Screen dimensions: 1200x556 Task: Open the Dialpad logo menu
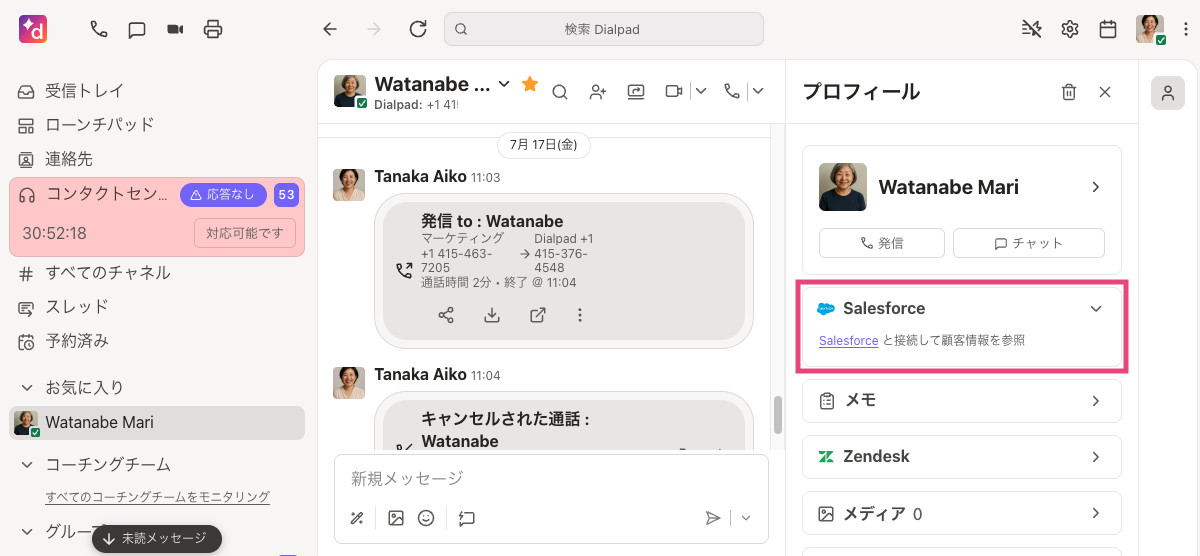pyautogui.click(x=33, y=29)
